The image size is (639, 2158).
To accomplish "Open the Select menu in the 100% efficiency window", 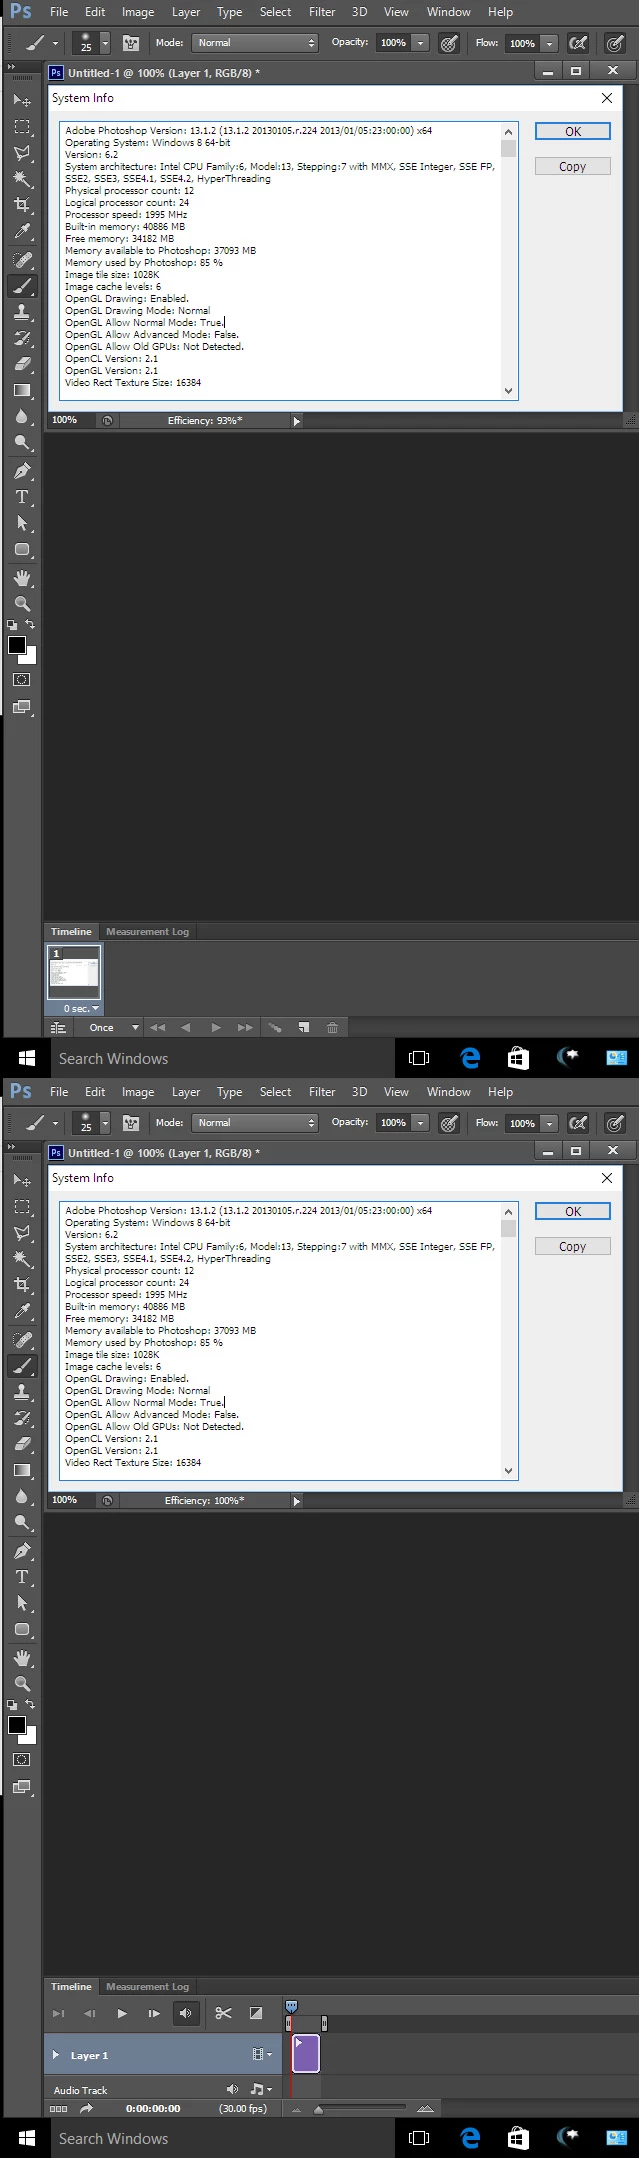I will [275, 1092].
